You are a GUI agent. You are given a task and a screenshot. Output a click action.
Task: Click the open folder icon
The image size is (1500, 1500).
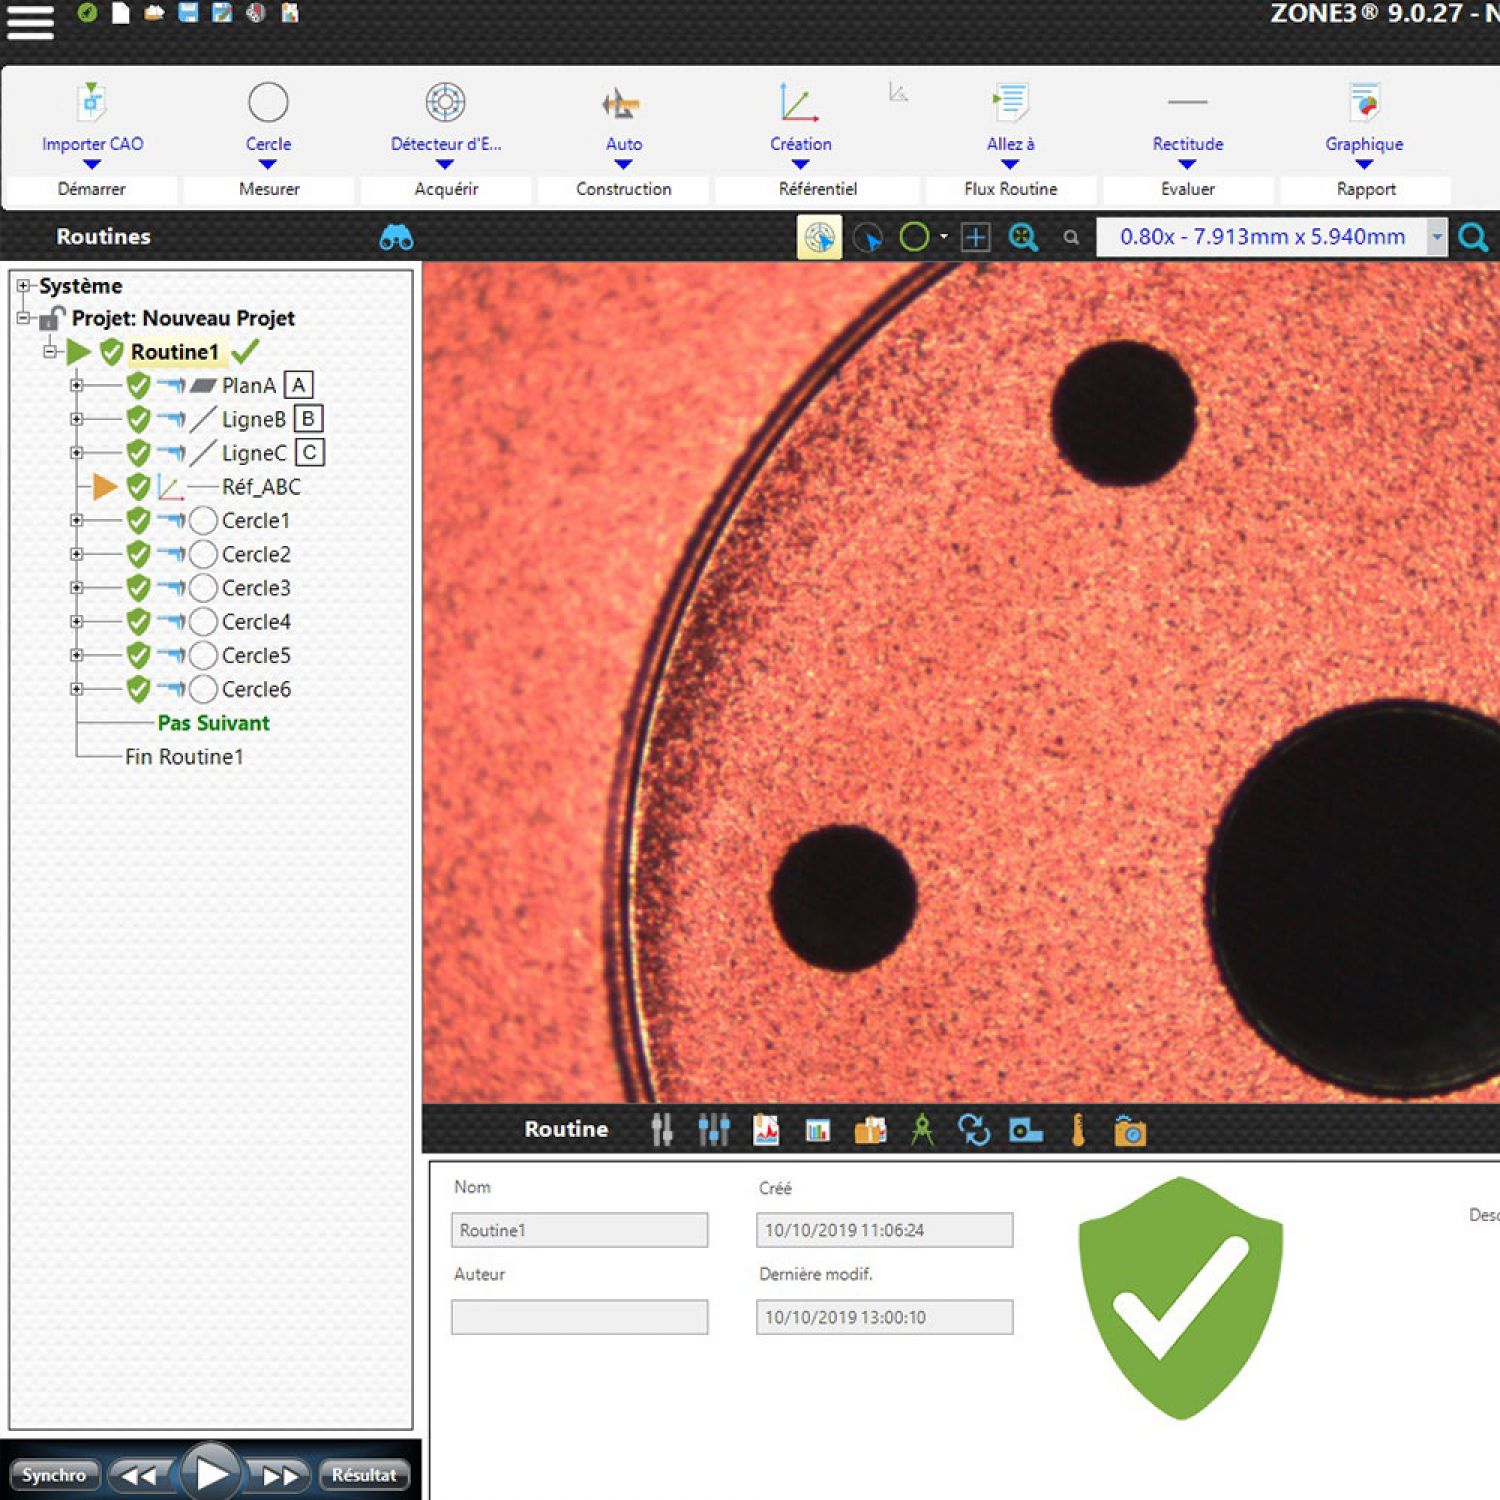tap(154, 13)
